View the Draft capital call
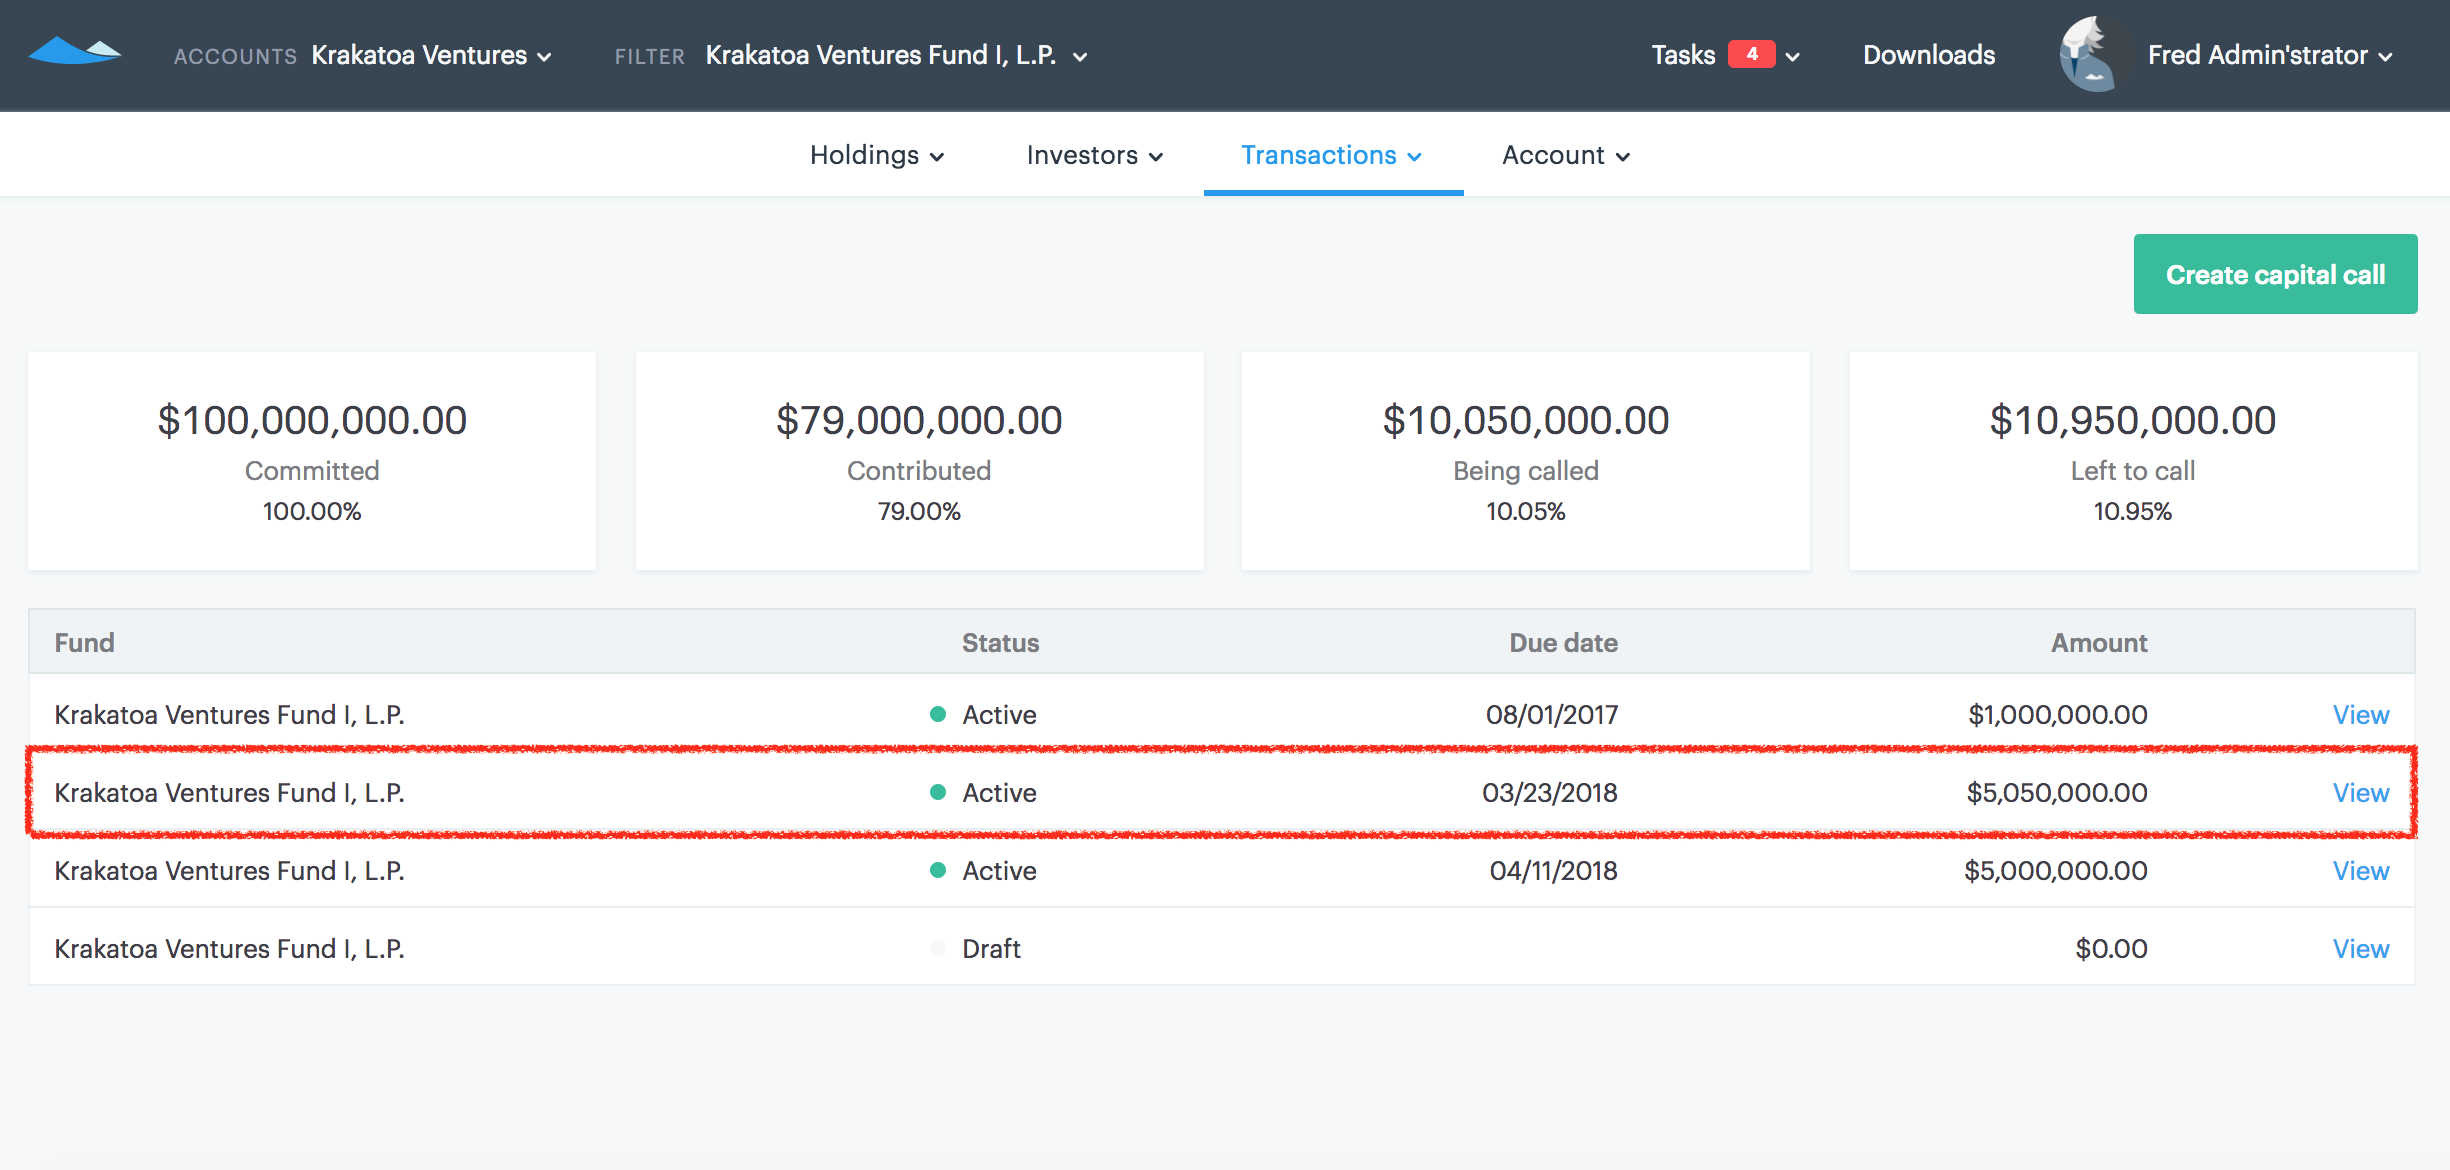The height and width of the screenshot is (1170, 2450). pyautogui.click(x=2360, y=948)
